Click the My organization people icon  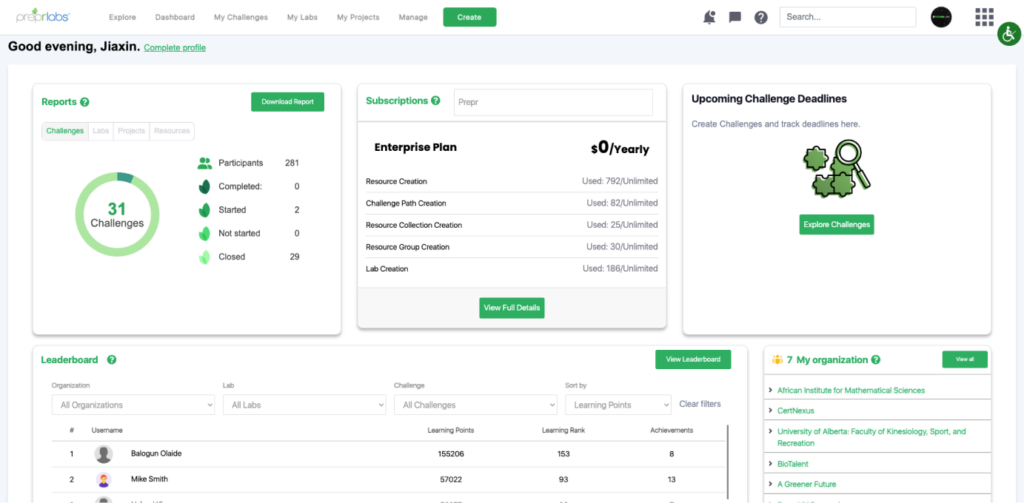coord(777,359)
